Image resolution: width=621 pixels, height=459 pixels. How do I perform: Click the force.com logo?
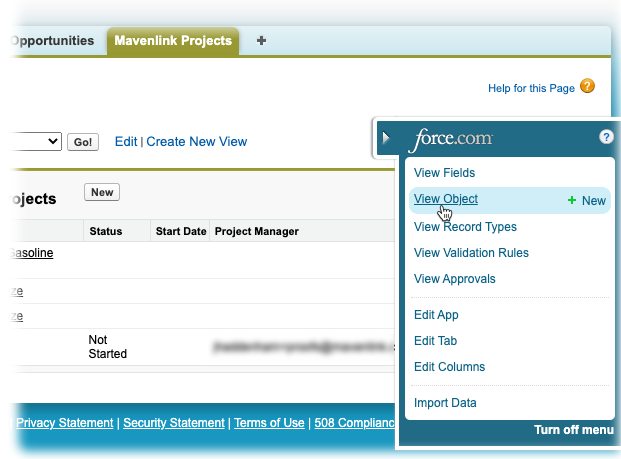[x=451, y=139]
